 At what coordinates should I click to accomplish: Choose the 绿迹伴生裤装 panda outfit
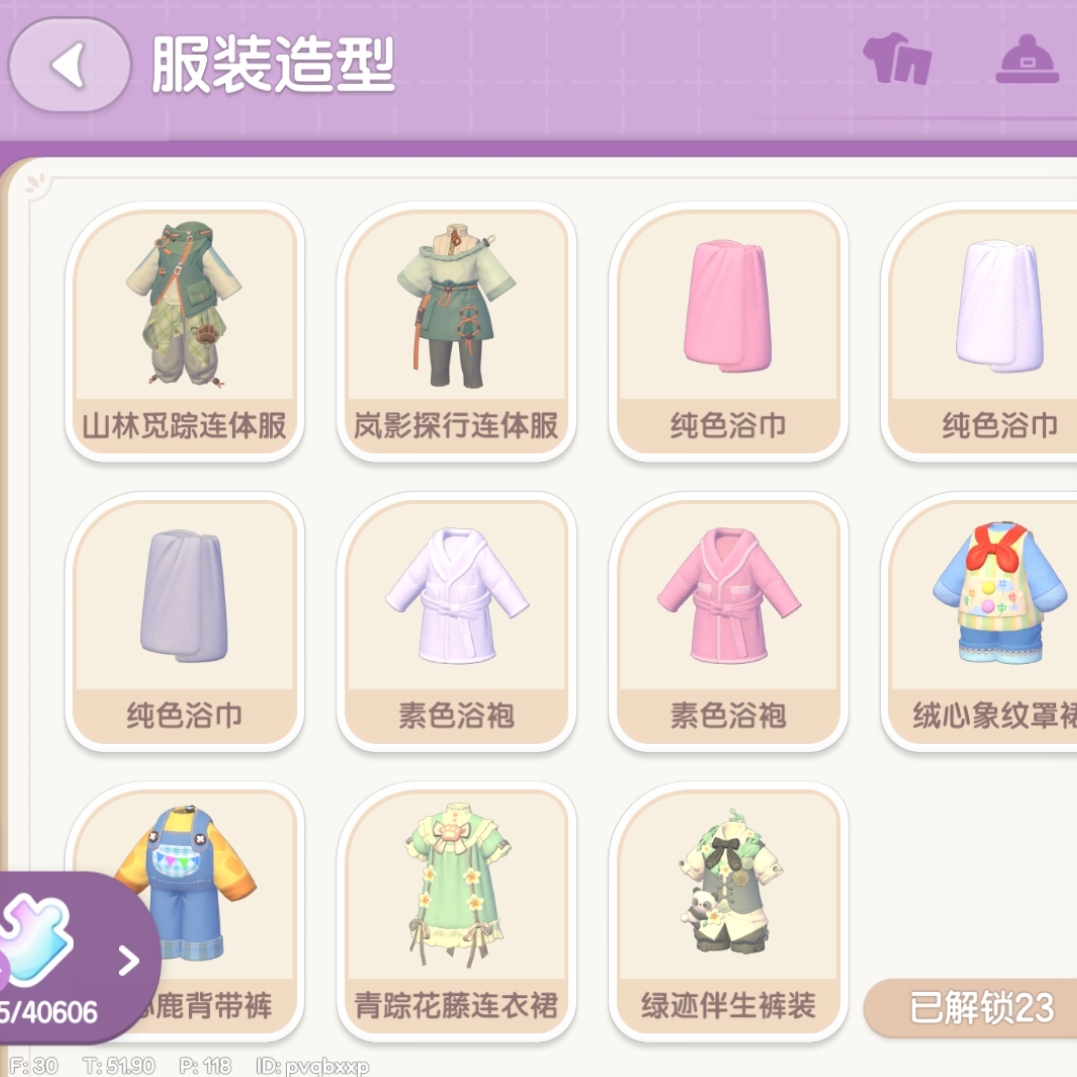728,912
